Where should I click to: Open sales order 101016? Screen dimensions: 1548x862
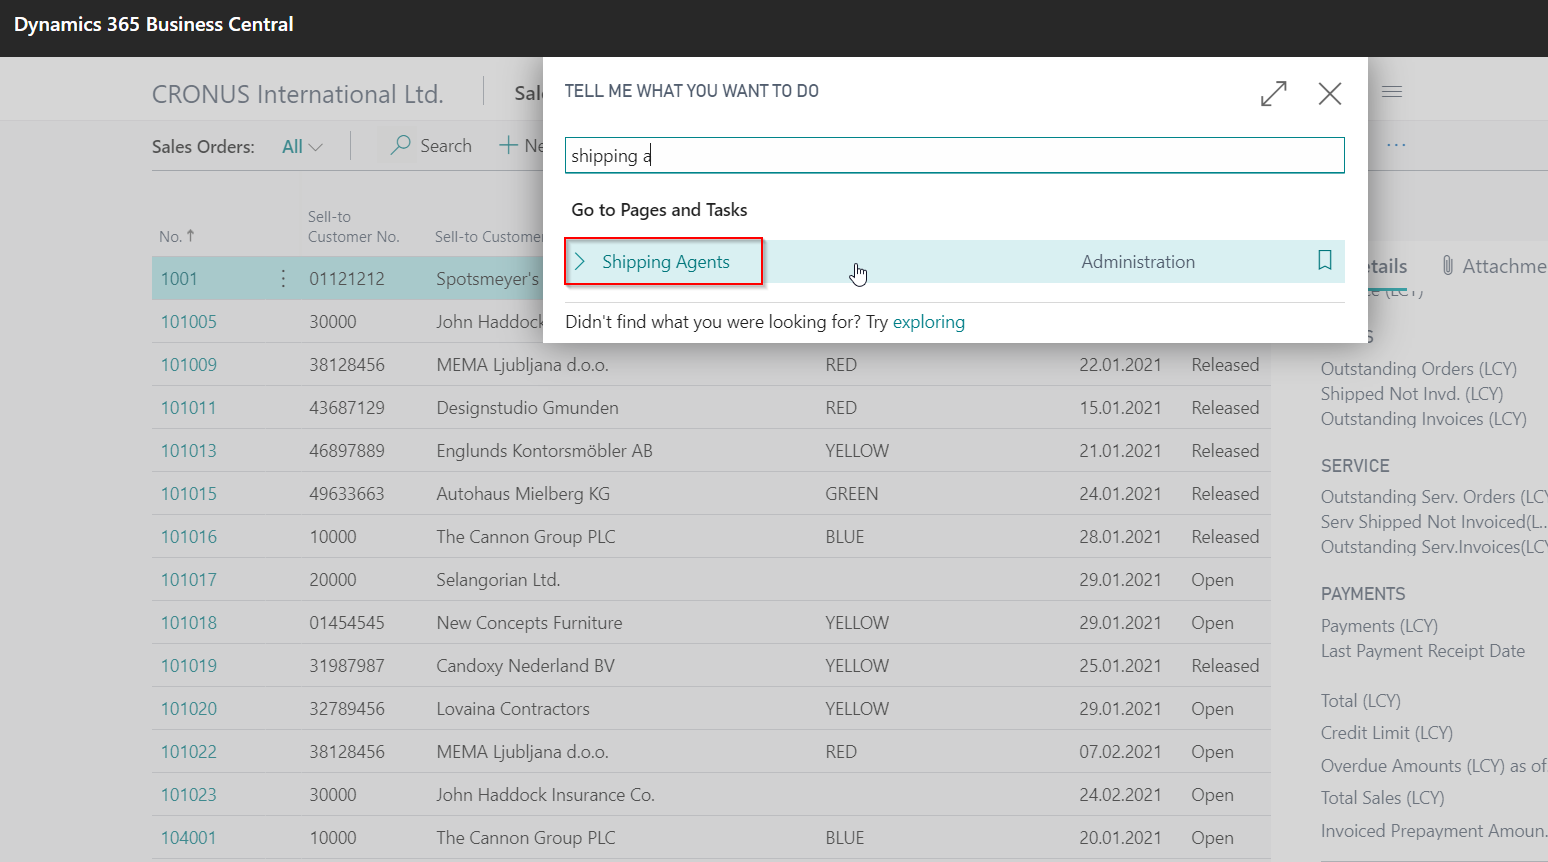tap(189, 537)
